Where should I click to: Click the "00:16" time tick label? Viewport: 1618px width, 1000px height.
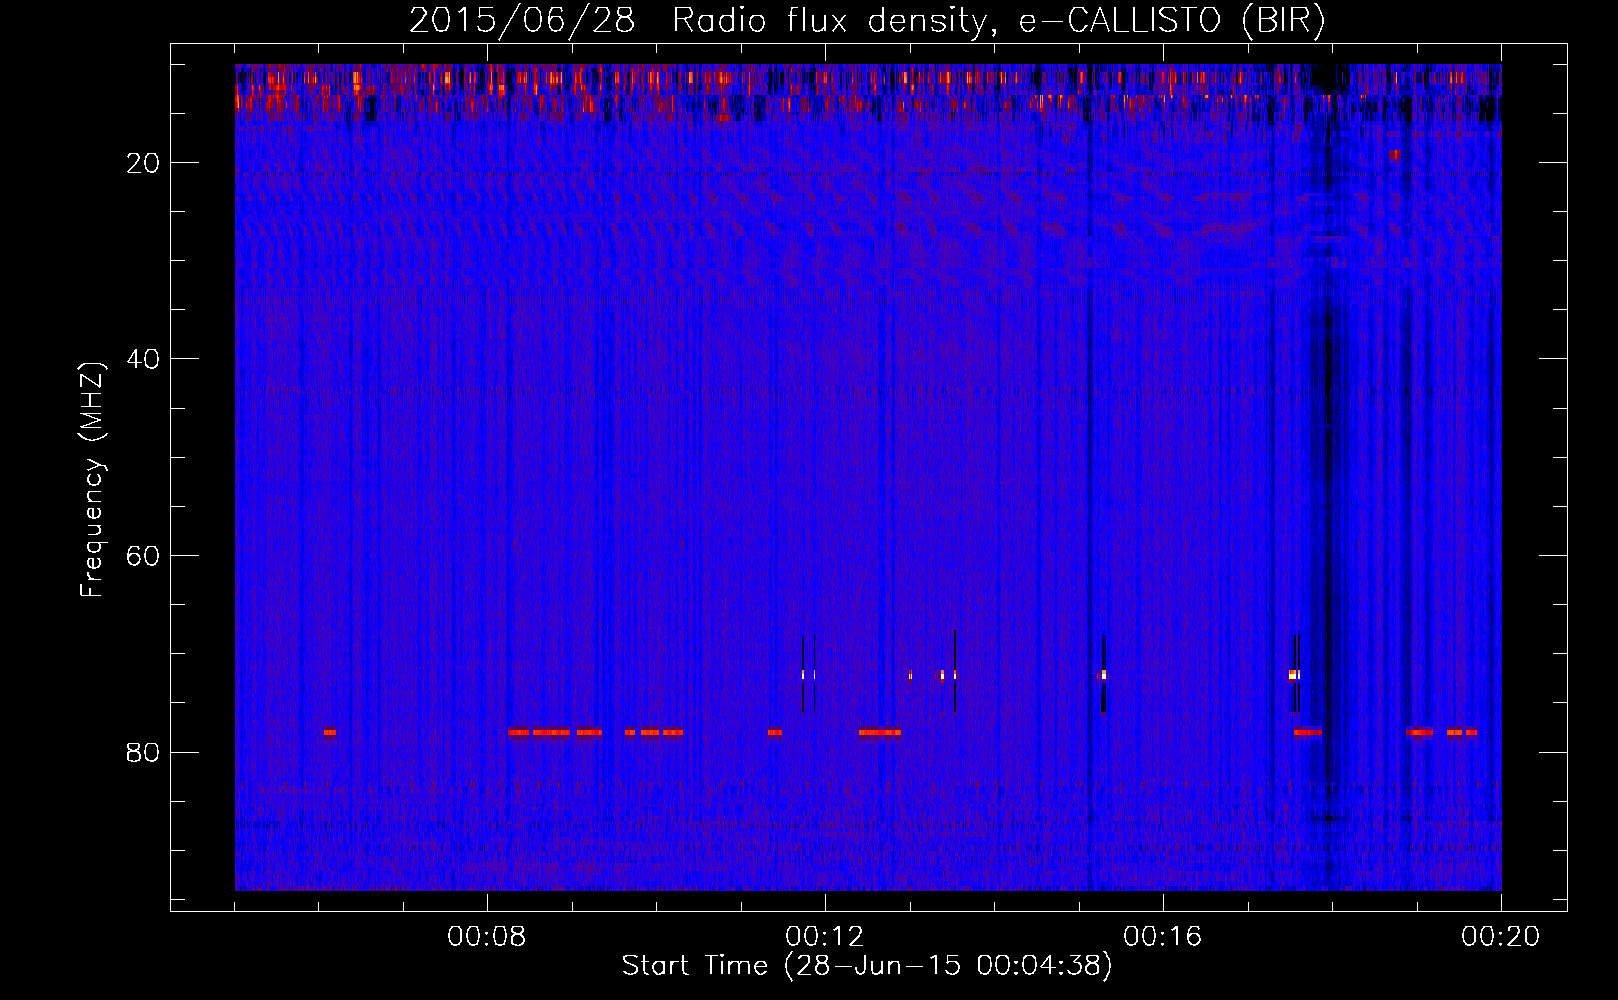tap(1163, 937)
